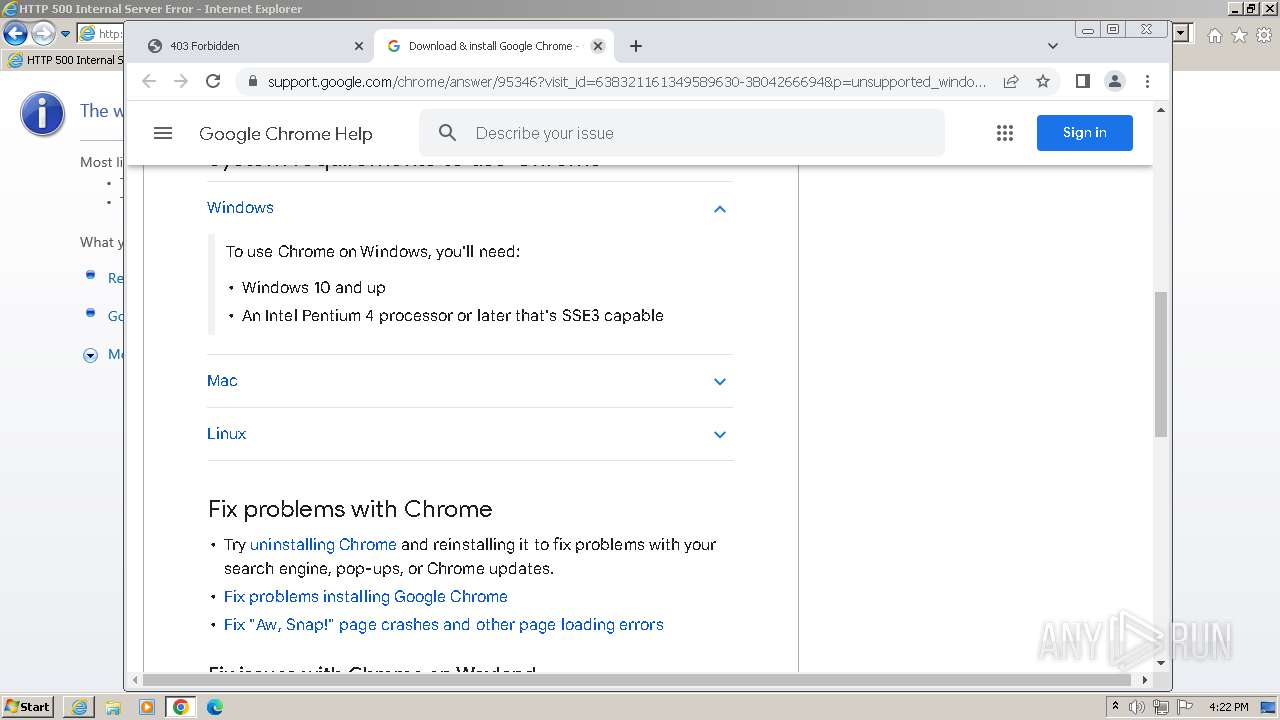This screenshot has width=1280, height=720.
Task: Close the 403 Forbidden tab
Action: pos(359,46)
